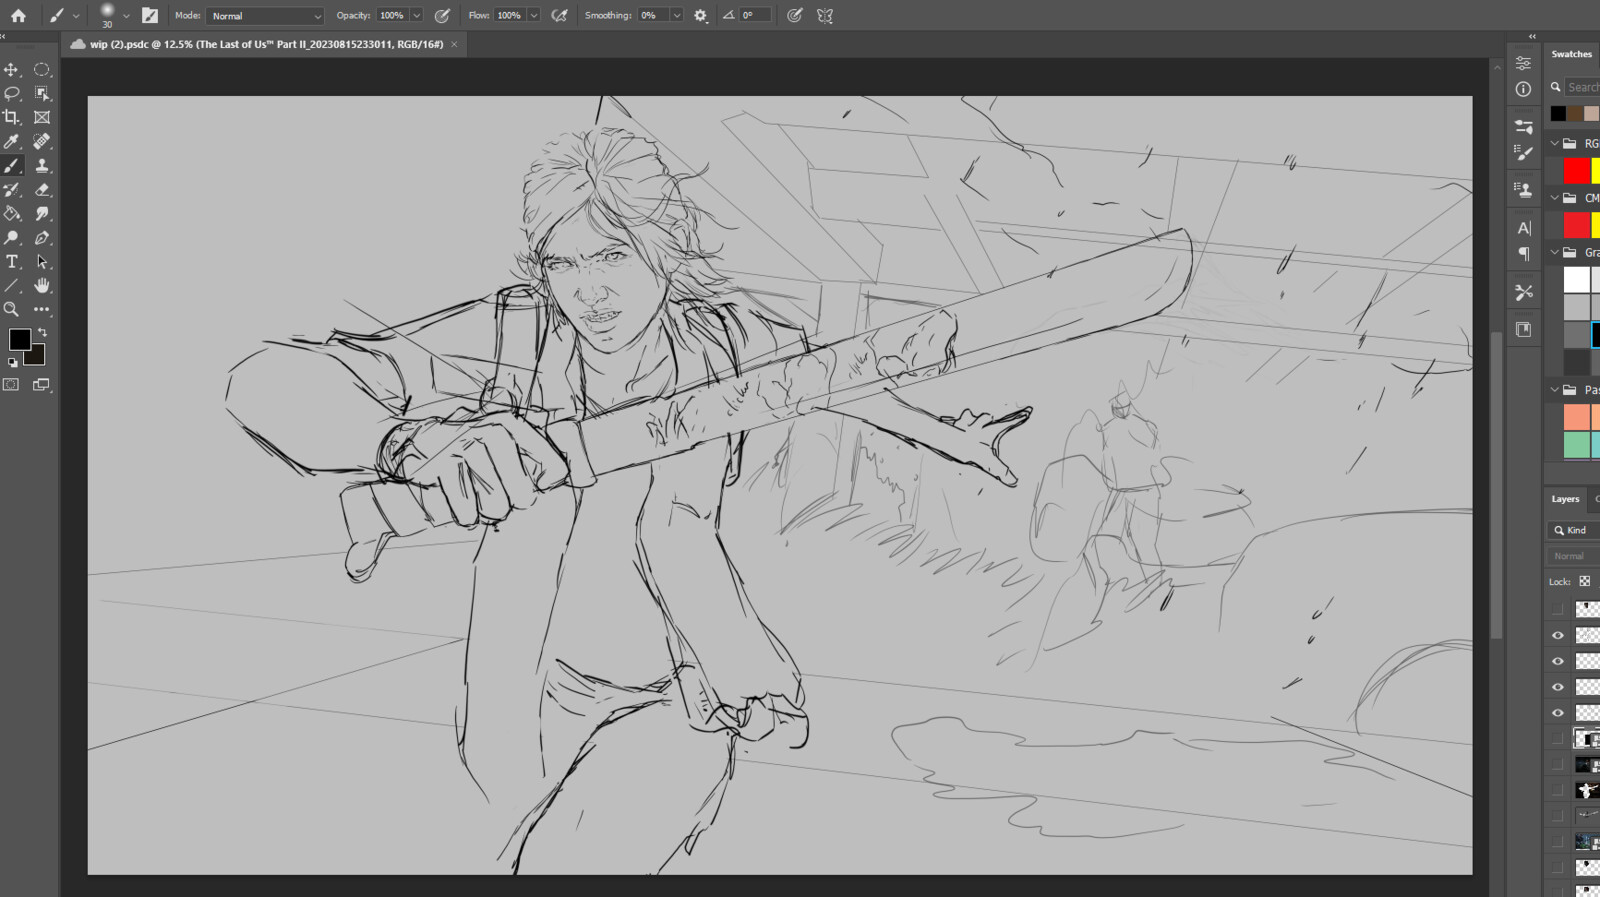Filter layers by Kind dropdown
The height and width of the screenshot is (897, 1600).
[x=1575, y=530]
